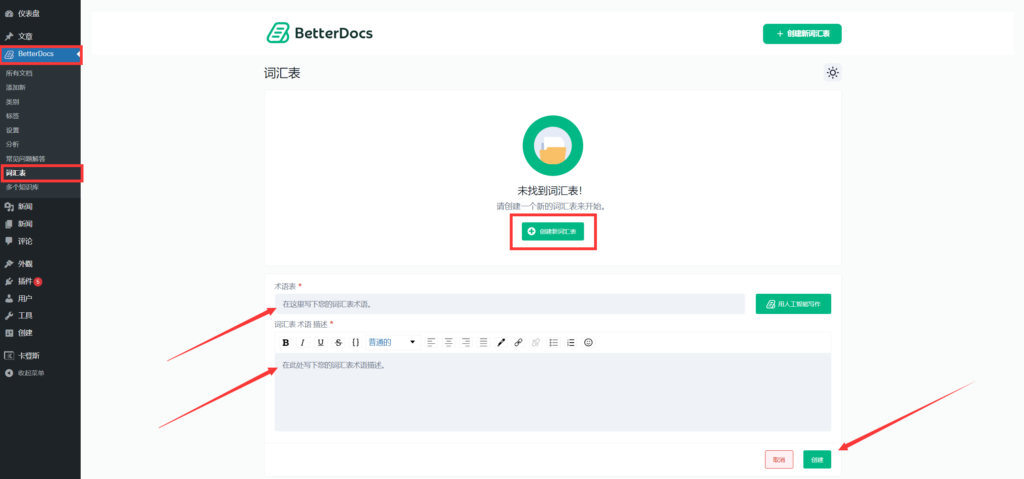Open 添加新 submenu item
This screenshot has width=1024, height=479.
(16, 87)
